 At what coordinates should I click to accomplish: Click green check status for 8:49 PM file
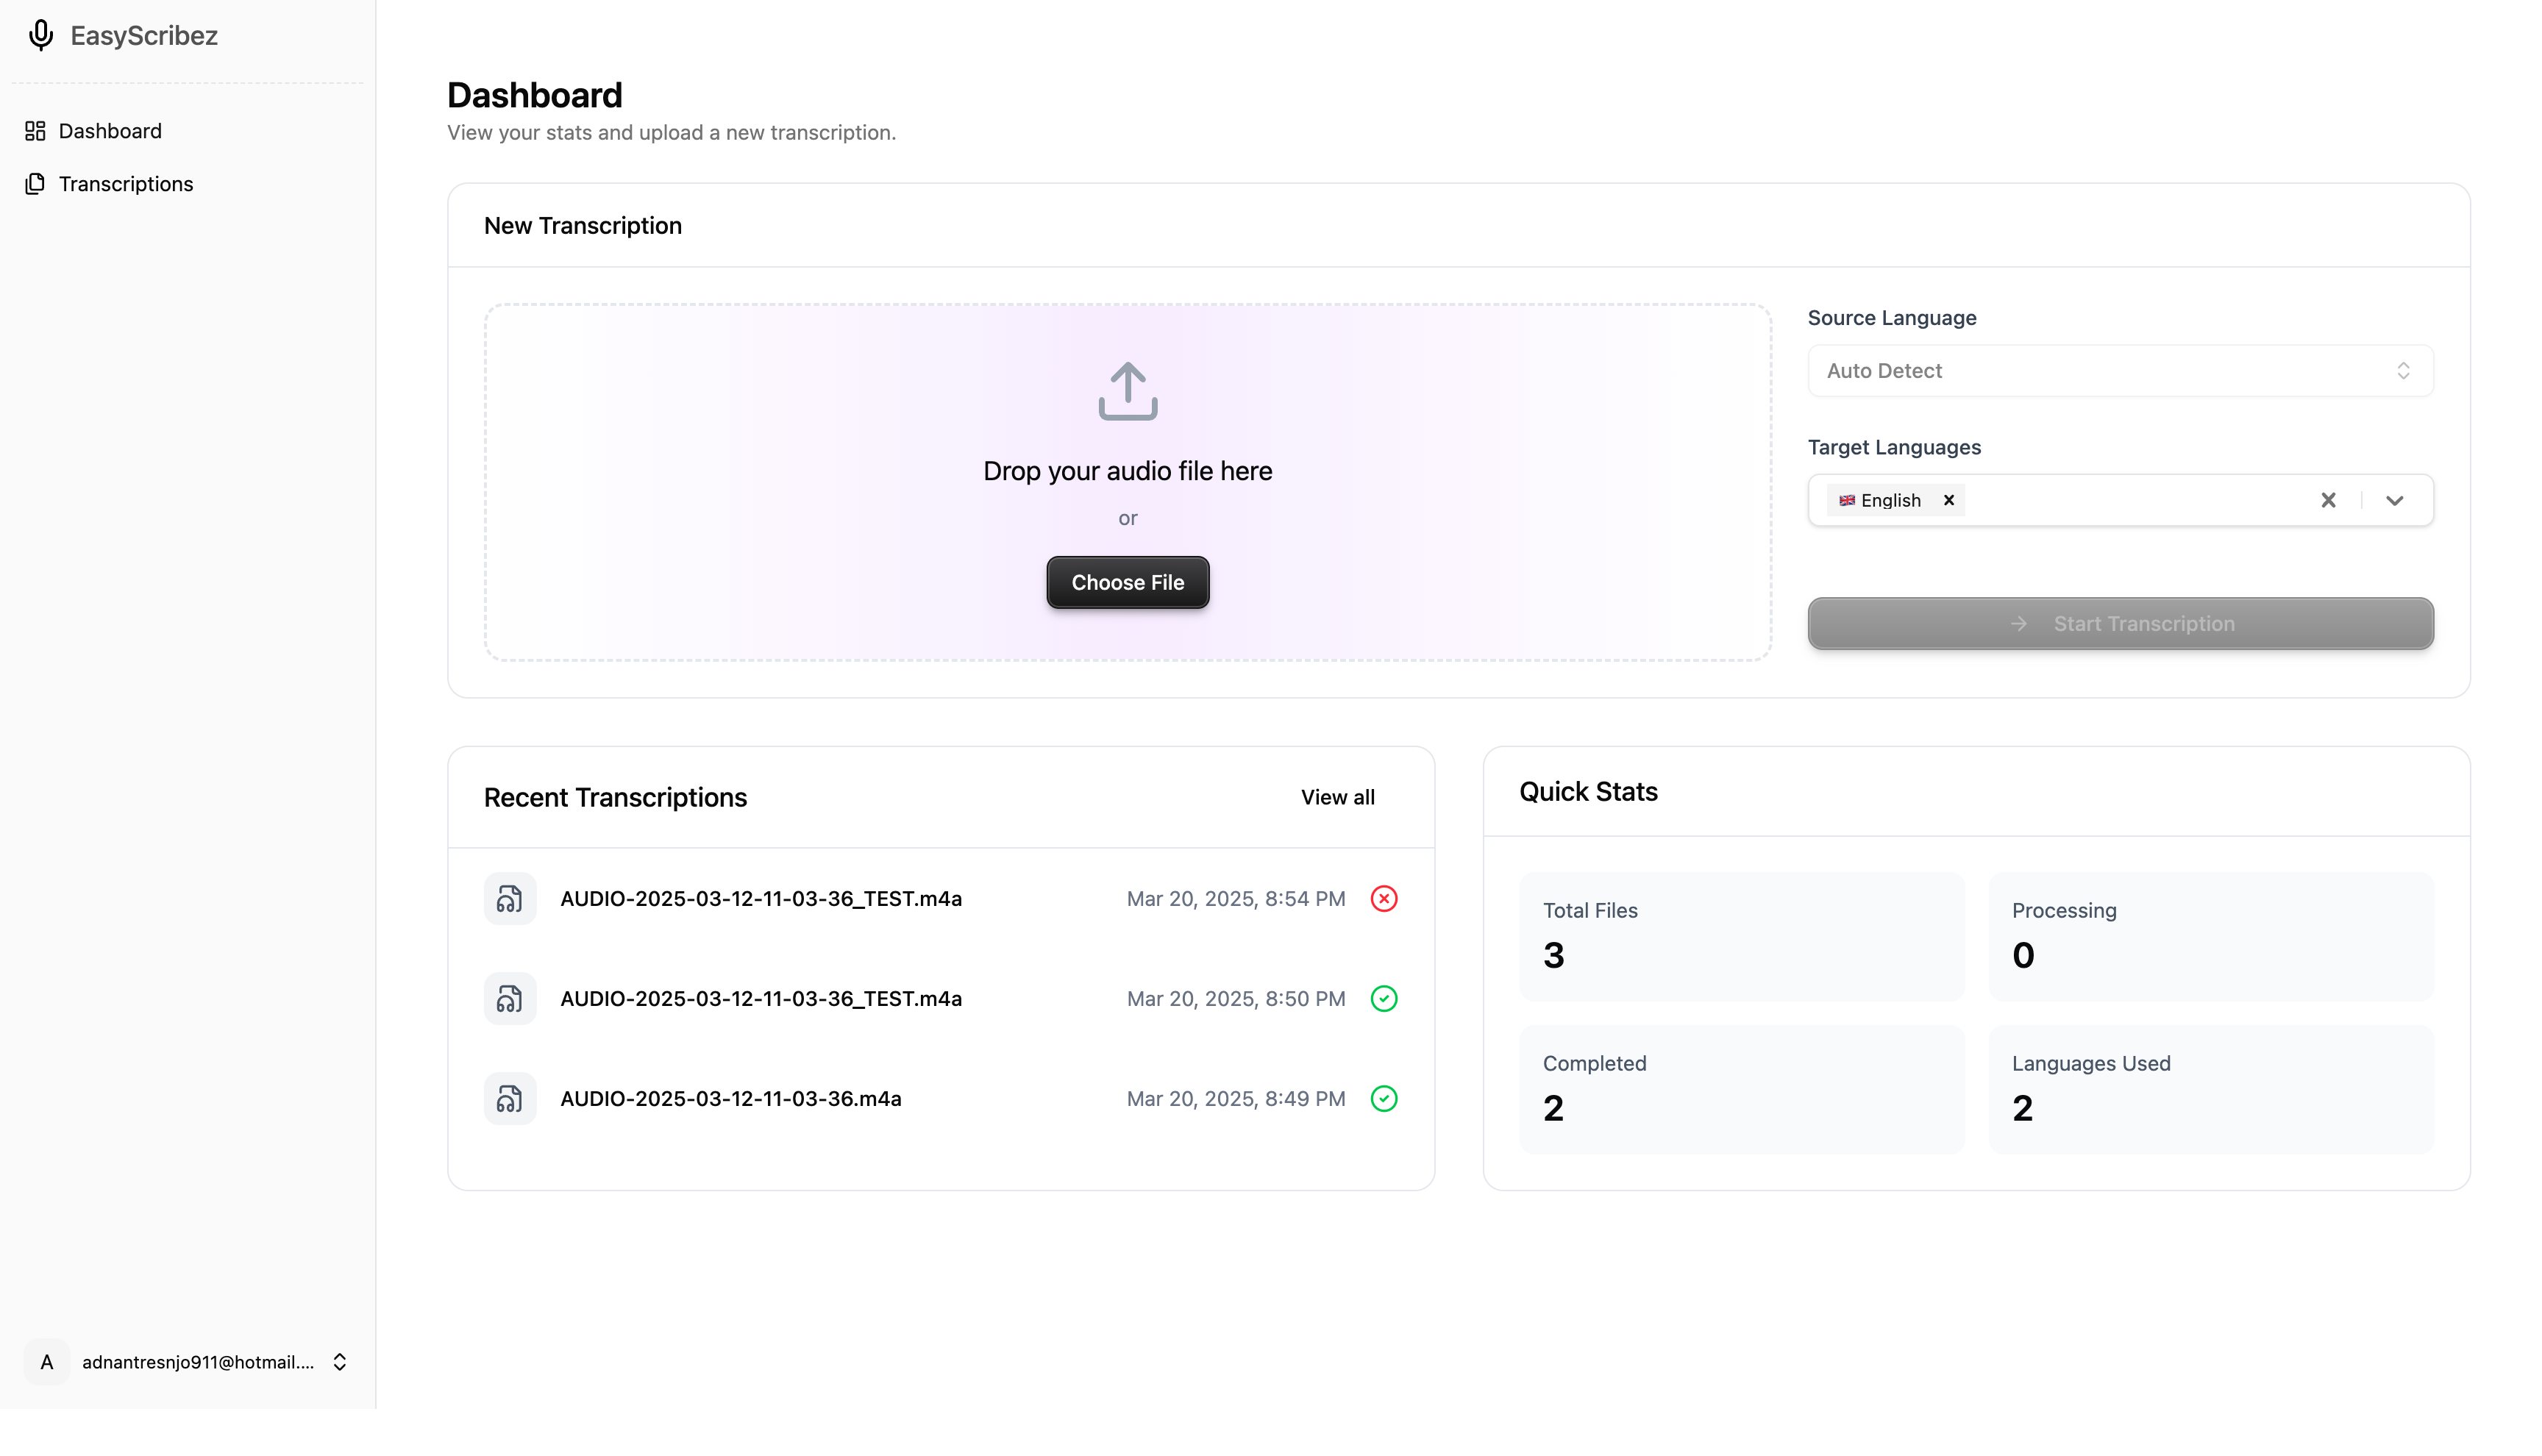(1383, 1098)
